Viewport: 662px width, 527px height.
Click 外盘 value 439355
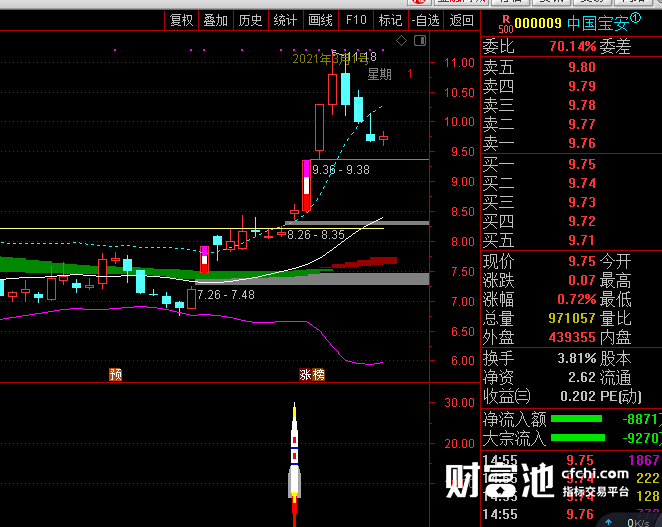tap(572, 337)
